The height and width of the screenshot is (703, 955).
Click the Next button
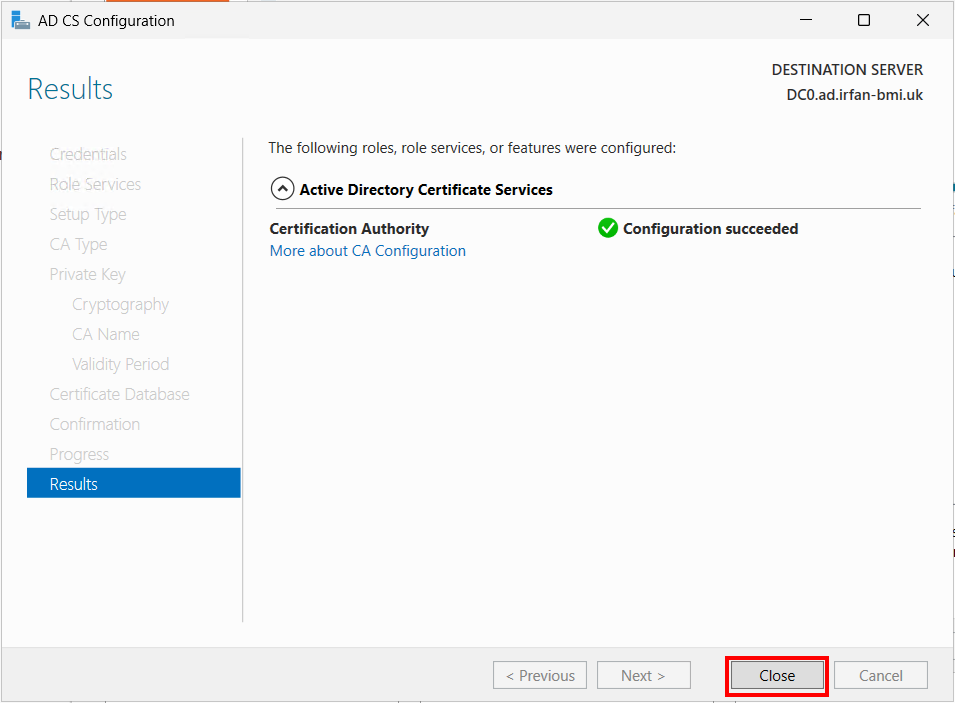click(x=643, y=675)
